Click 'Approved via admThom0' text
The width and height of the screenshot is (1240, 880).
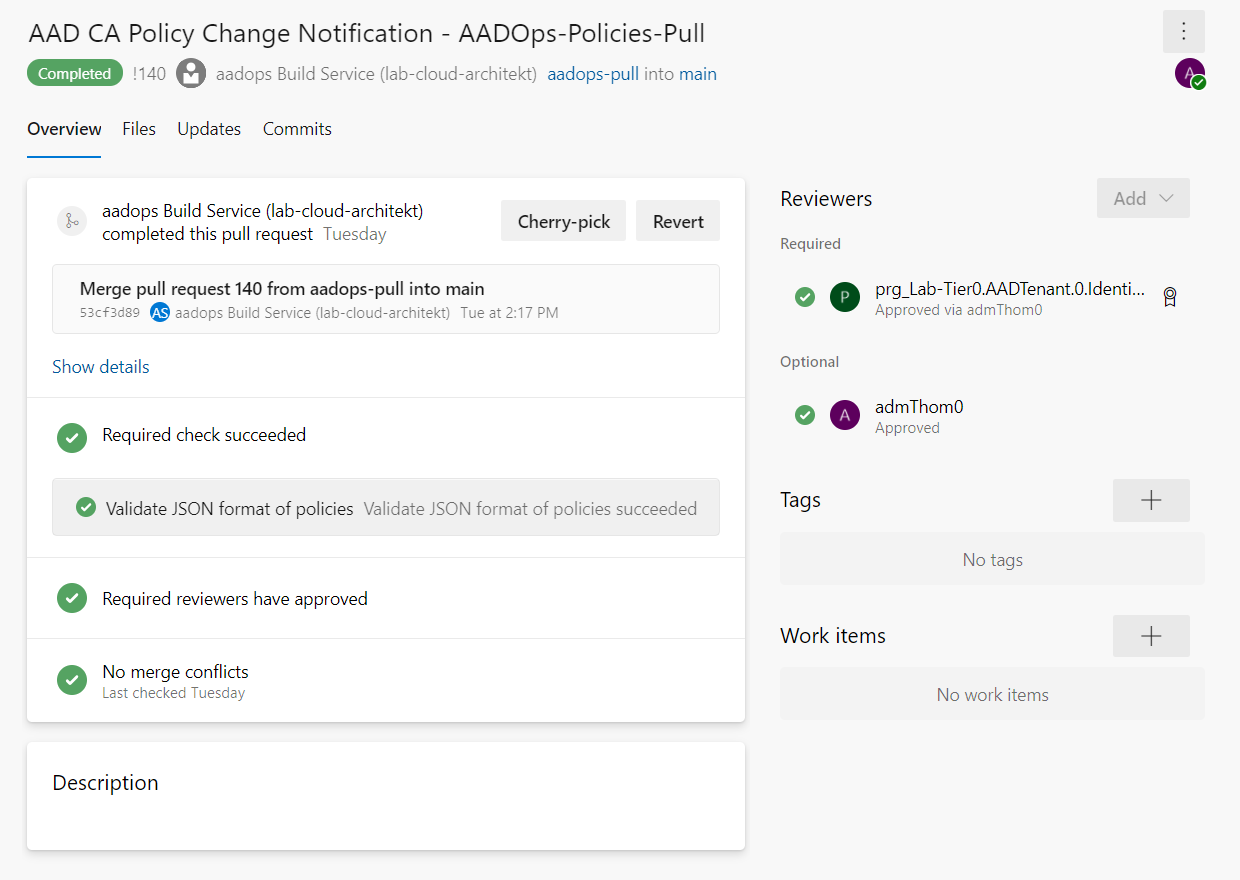959,310
